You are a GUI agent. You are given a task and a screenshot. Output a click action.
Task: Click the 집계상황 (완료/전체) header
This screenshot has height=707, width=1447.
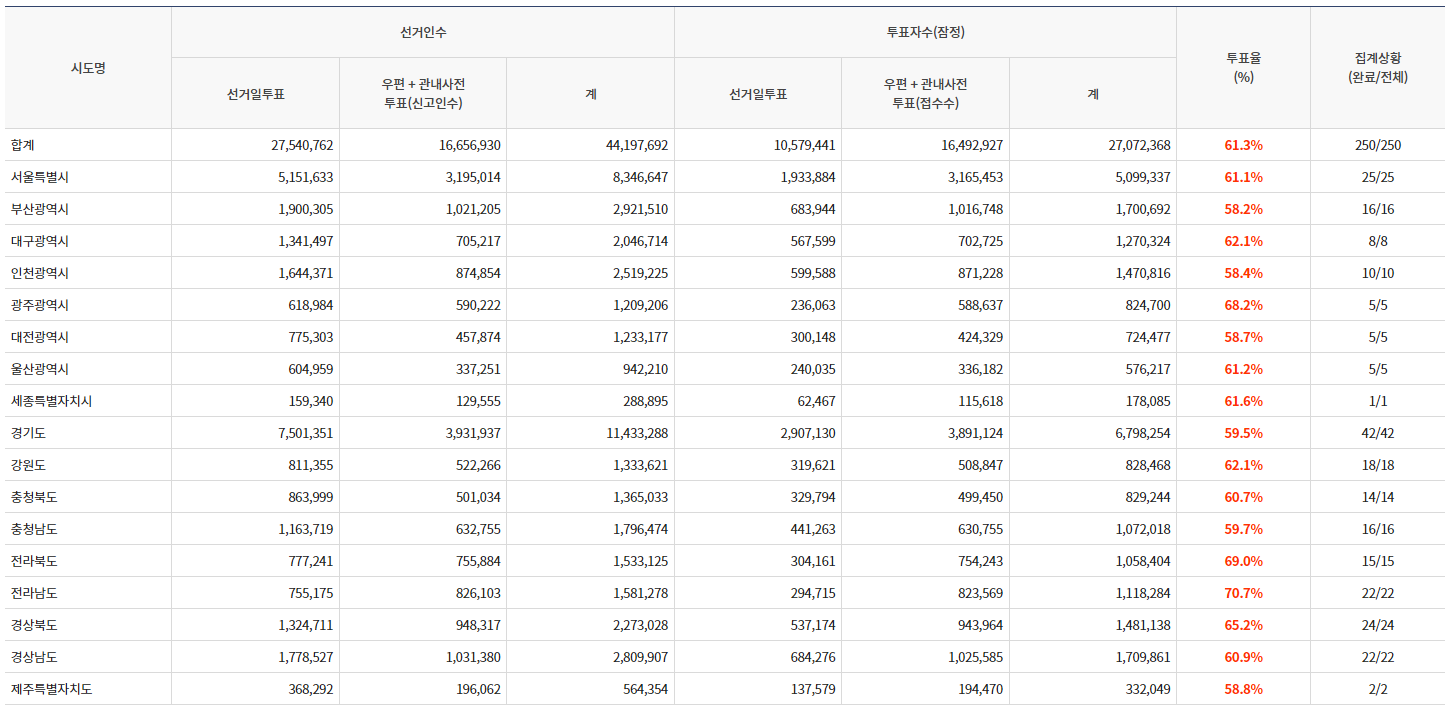click(x=1377, y=68)
